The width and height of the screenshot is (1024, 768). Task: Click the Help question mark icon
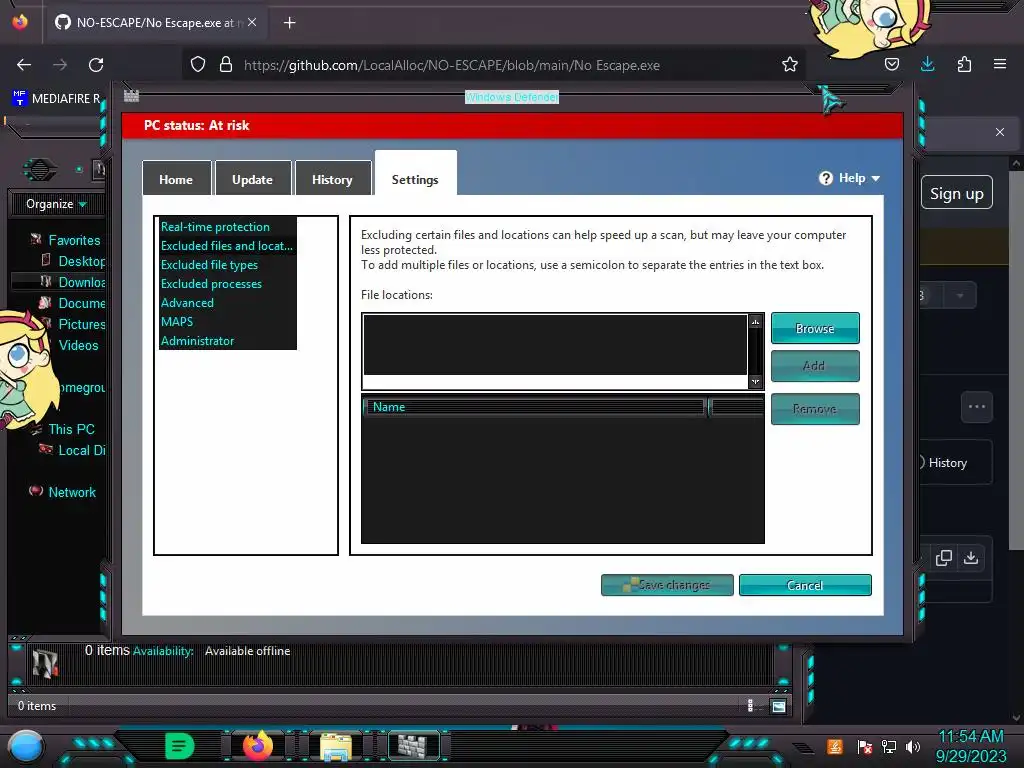(x=825, y=178)
